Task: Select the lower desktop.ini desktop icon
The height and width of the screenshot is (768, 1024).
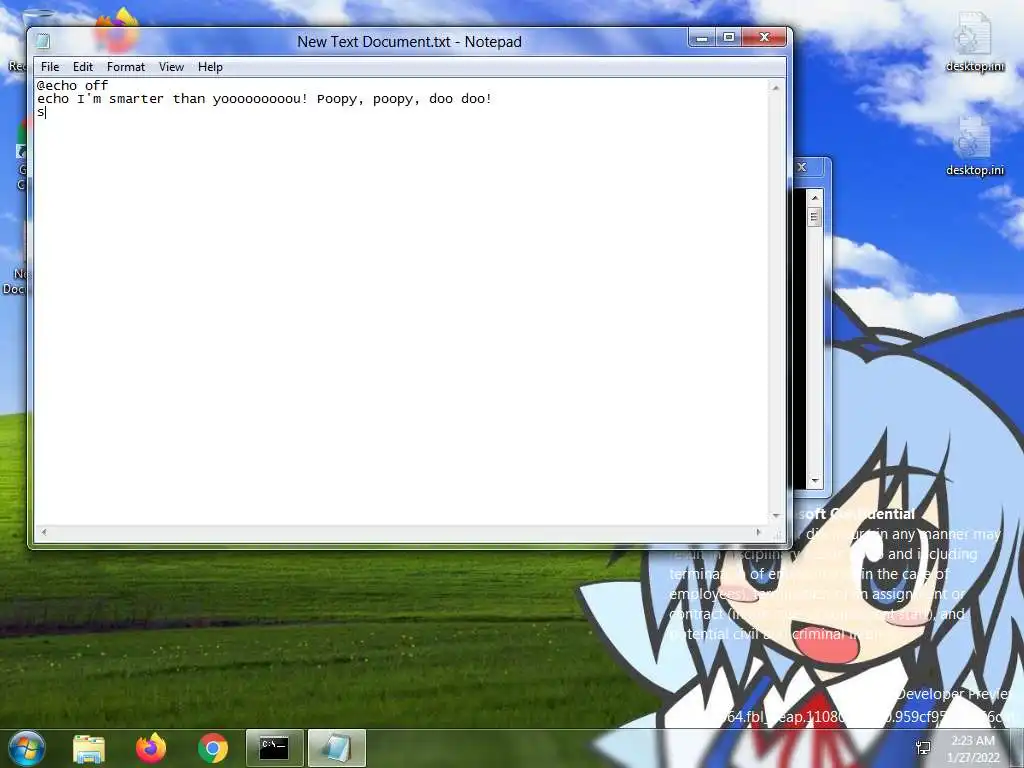Action: (x=974, y=146)
